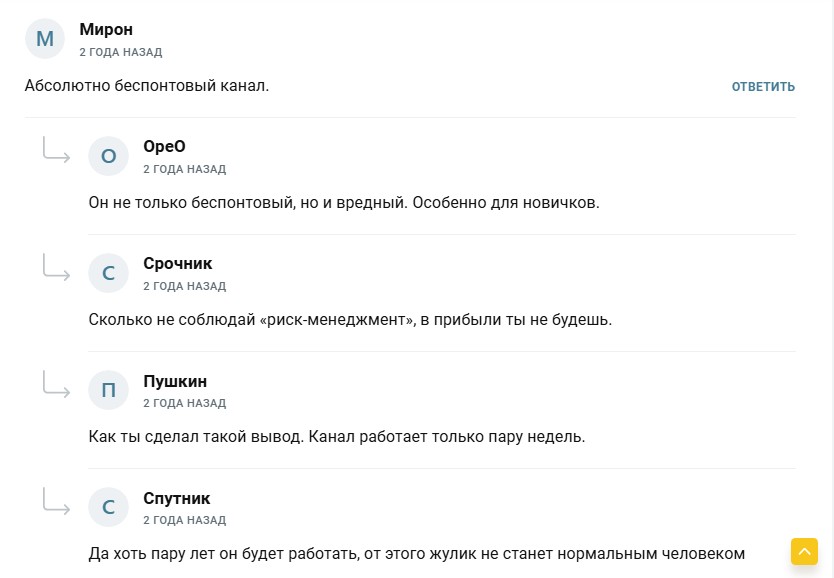Open the author name OpeO
Viewport: 834px width, 578px height.
[x=164, y=146]
